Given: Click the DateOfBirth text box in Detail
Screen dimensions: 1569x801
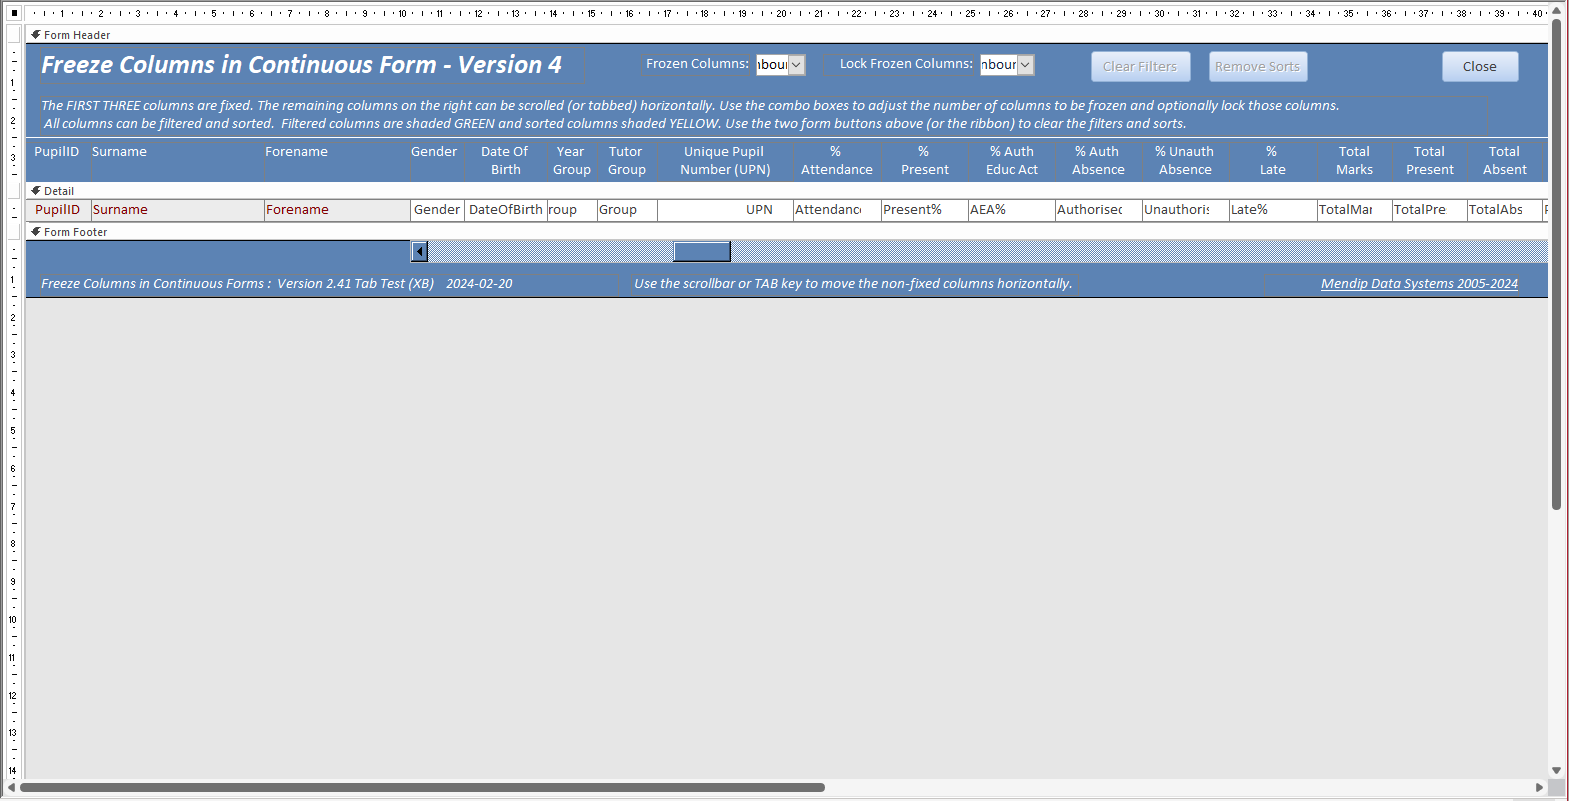Looking at the screenshot, I should coord(506,210).
